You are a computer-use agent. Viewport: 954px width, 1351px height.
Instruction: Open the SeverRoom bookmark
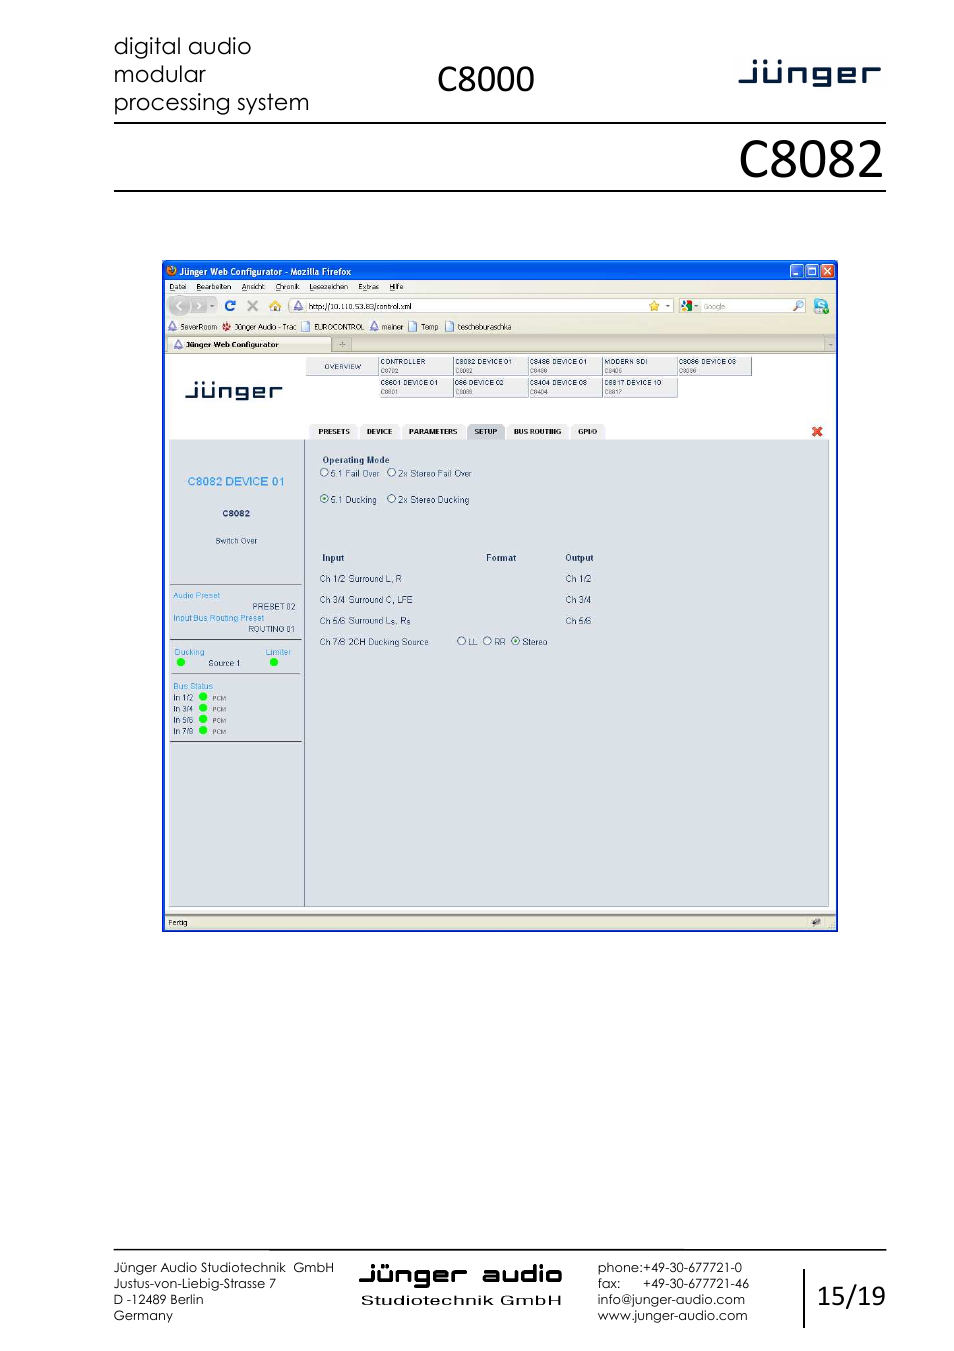(x=193, y=327)
